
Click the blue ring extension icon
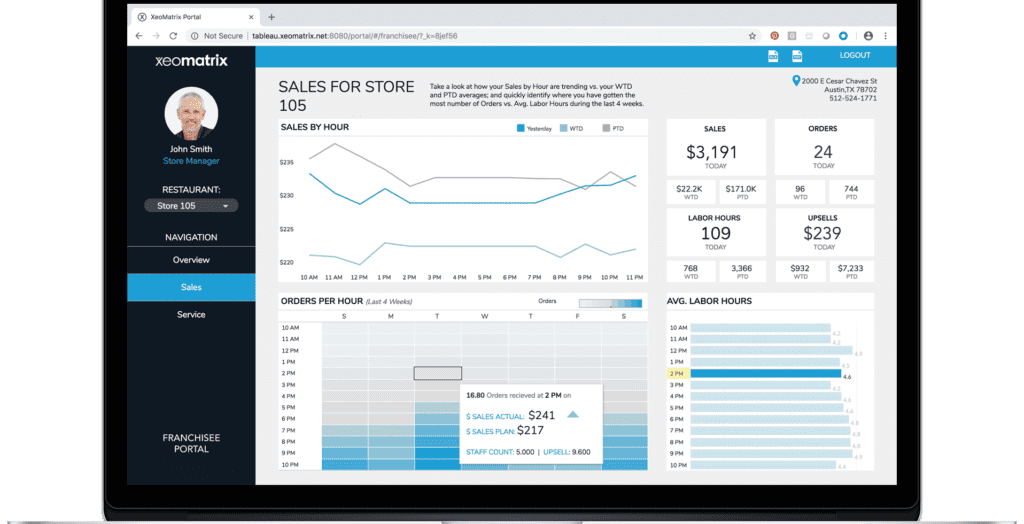tap(843, 36)
